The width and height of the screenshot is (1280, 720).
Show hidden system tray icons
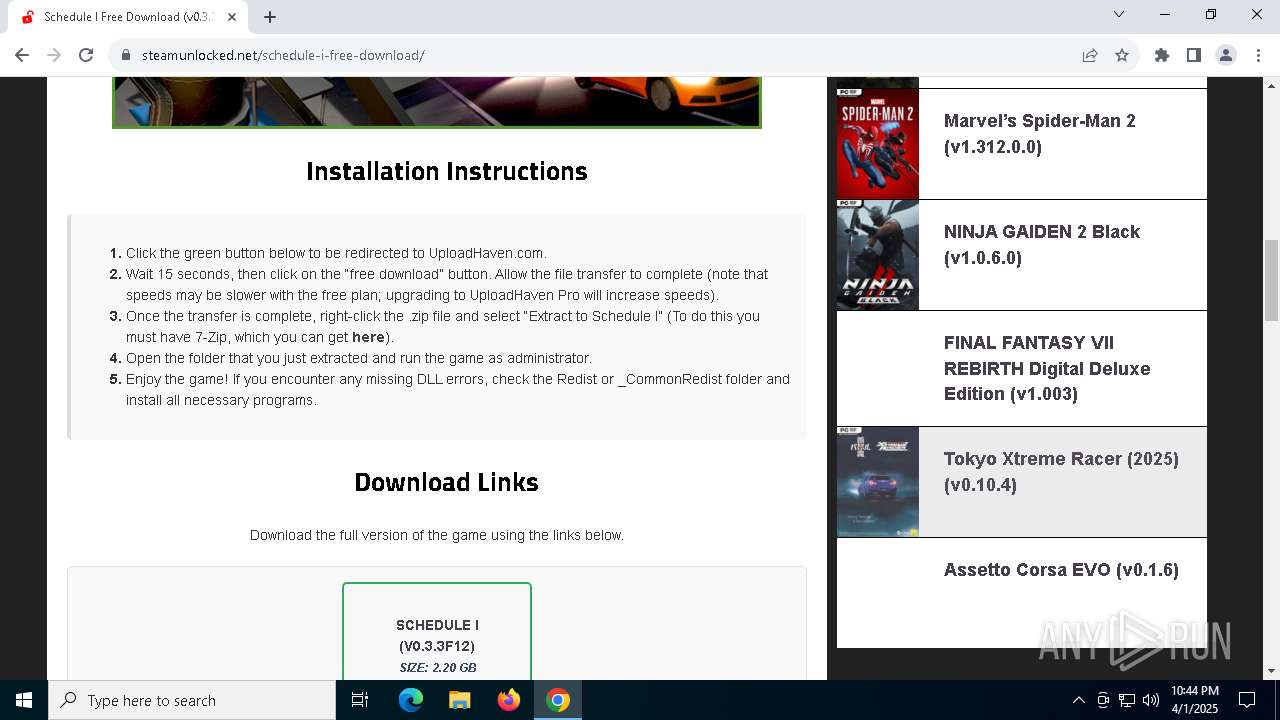point(1078,700)
